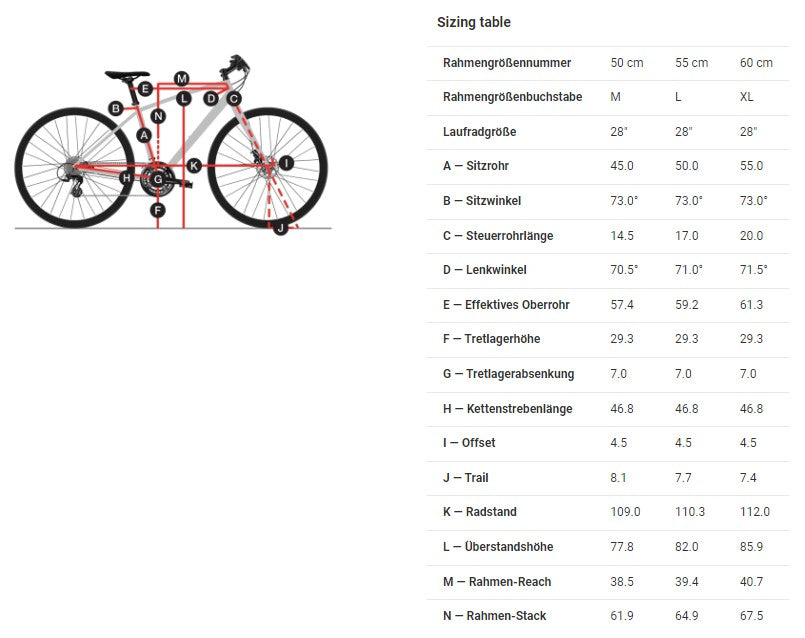Click the K wheelbase marker on the diagram
The height and width of the screenshot is (638, 805).
coord(194,165)
